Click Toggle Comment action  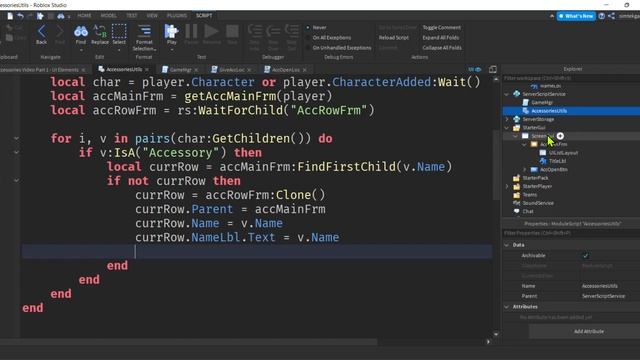[x=441, y=27]
